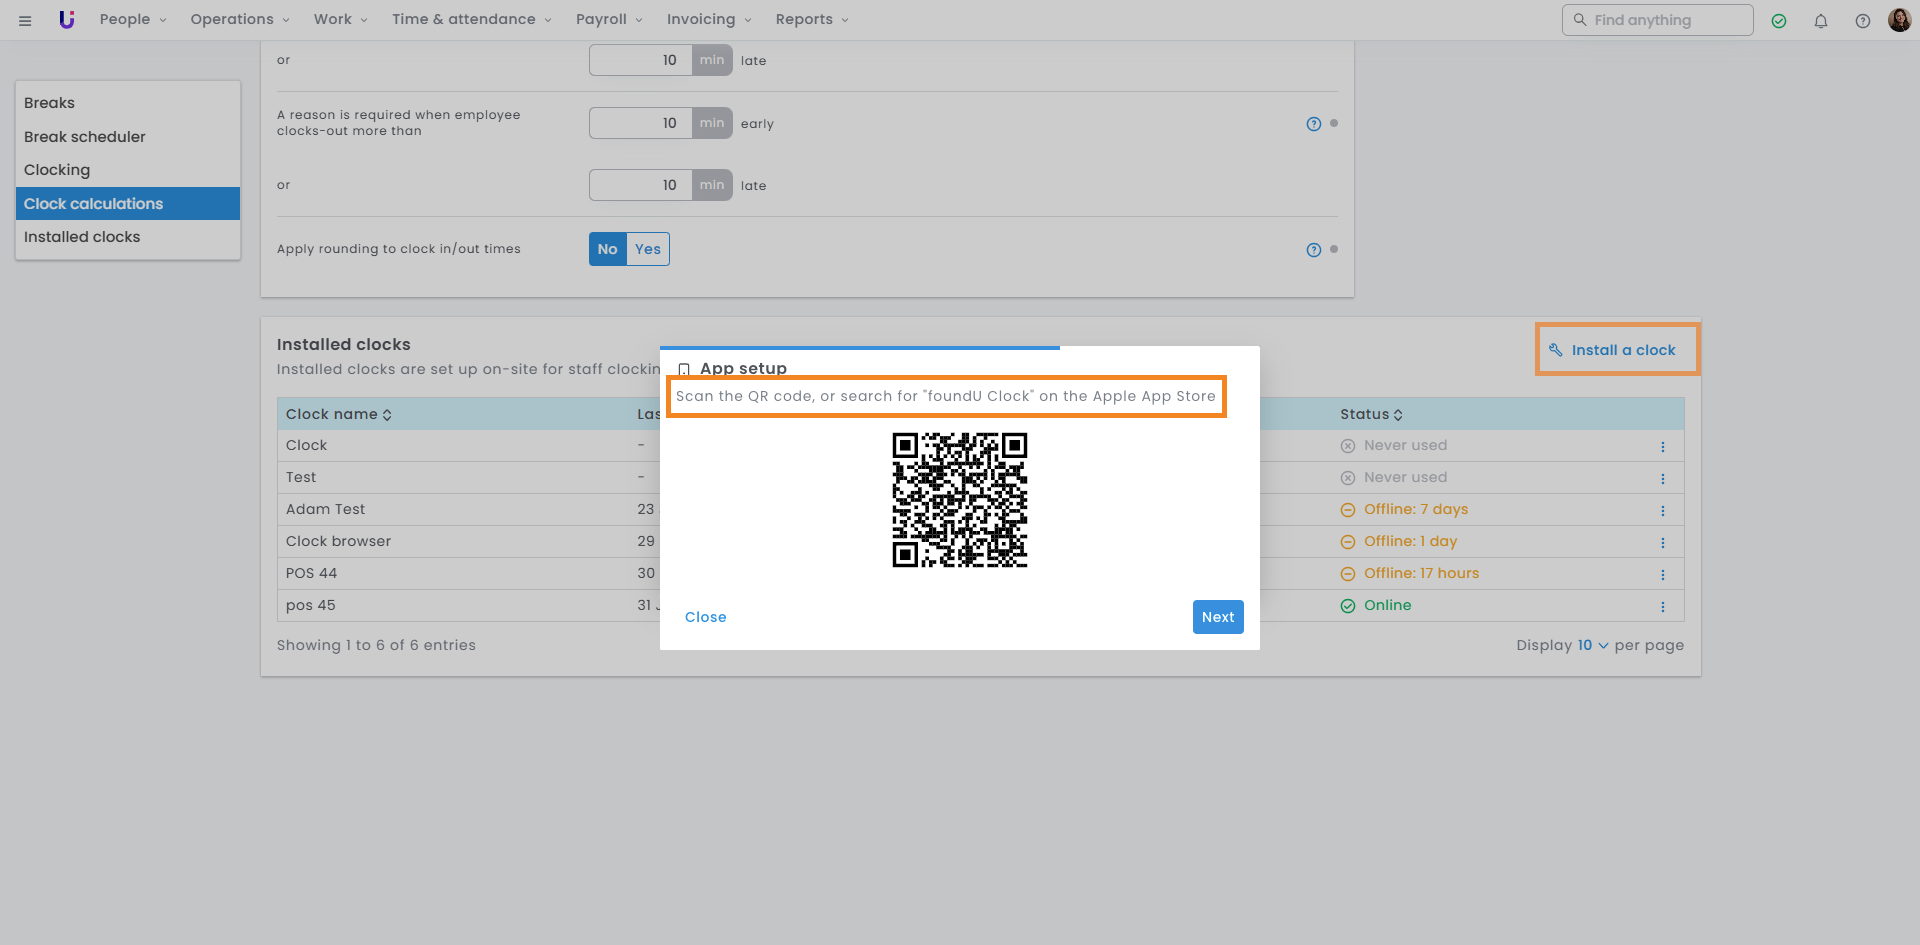The height and width of the screenshot is (945, 1920).
Task: Expand the Operations menu
Action: point(240,19)
